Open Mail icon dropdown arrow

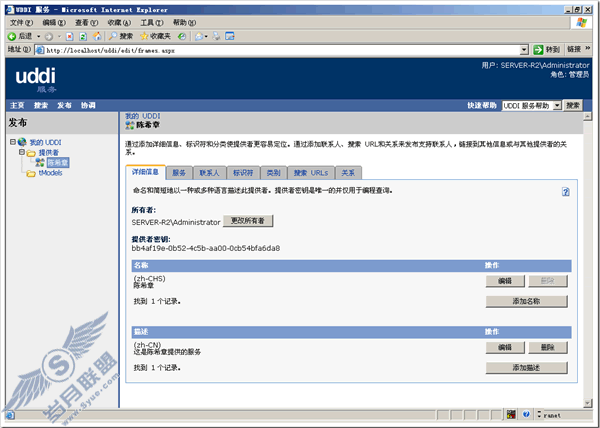tap(206, 37)
